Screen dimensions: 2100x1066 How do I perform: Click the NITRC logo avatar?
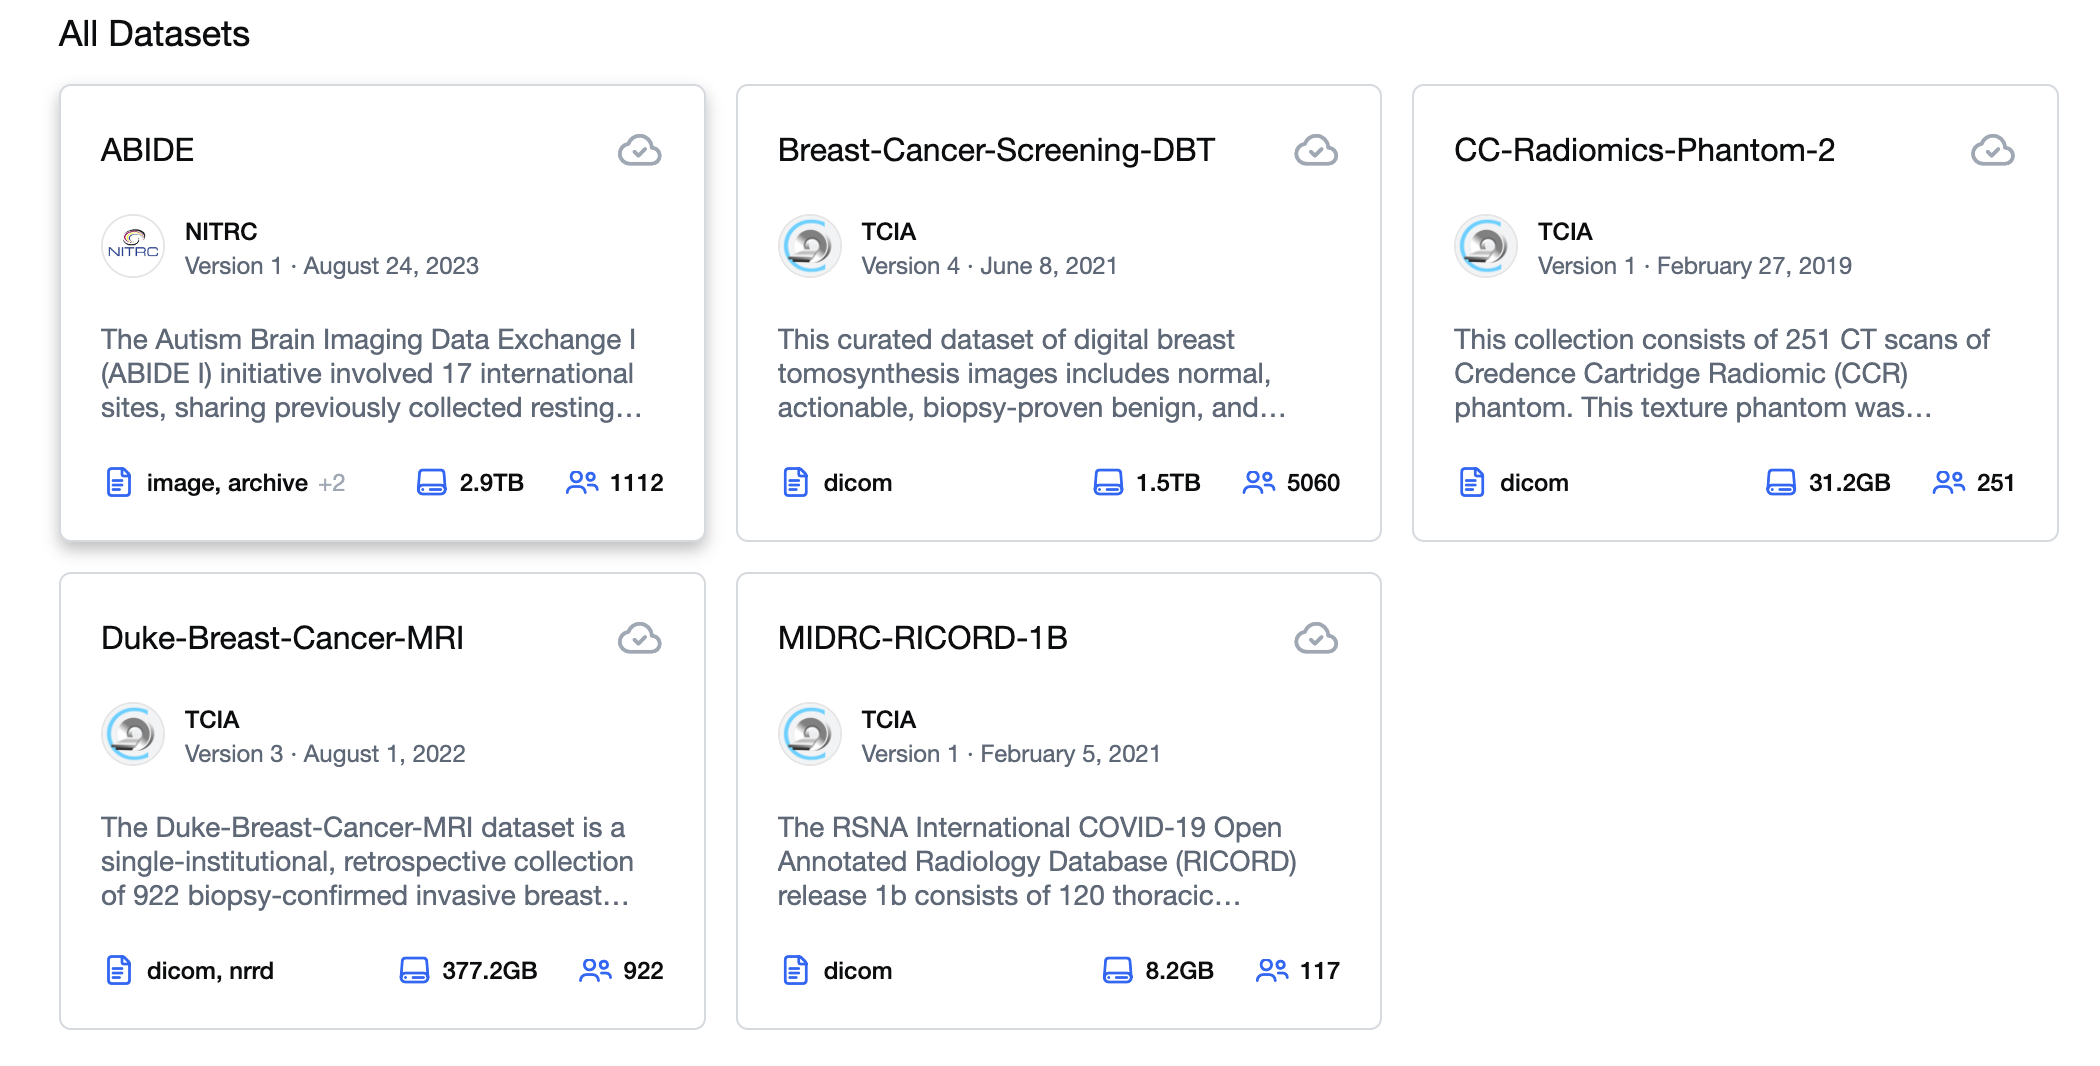133,246
